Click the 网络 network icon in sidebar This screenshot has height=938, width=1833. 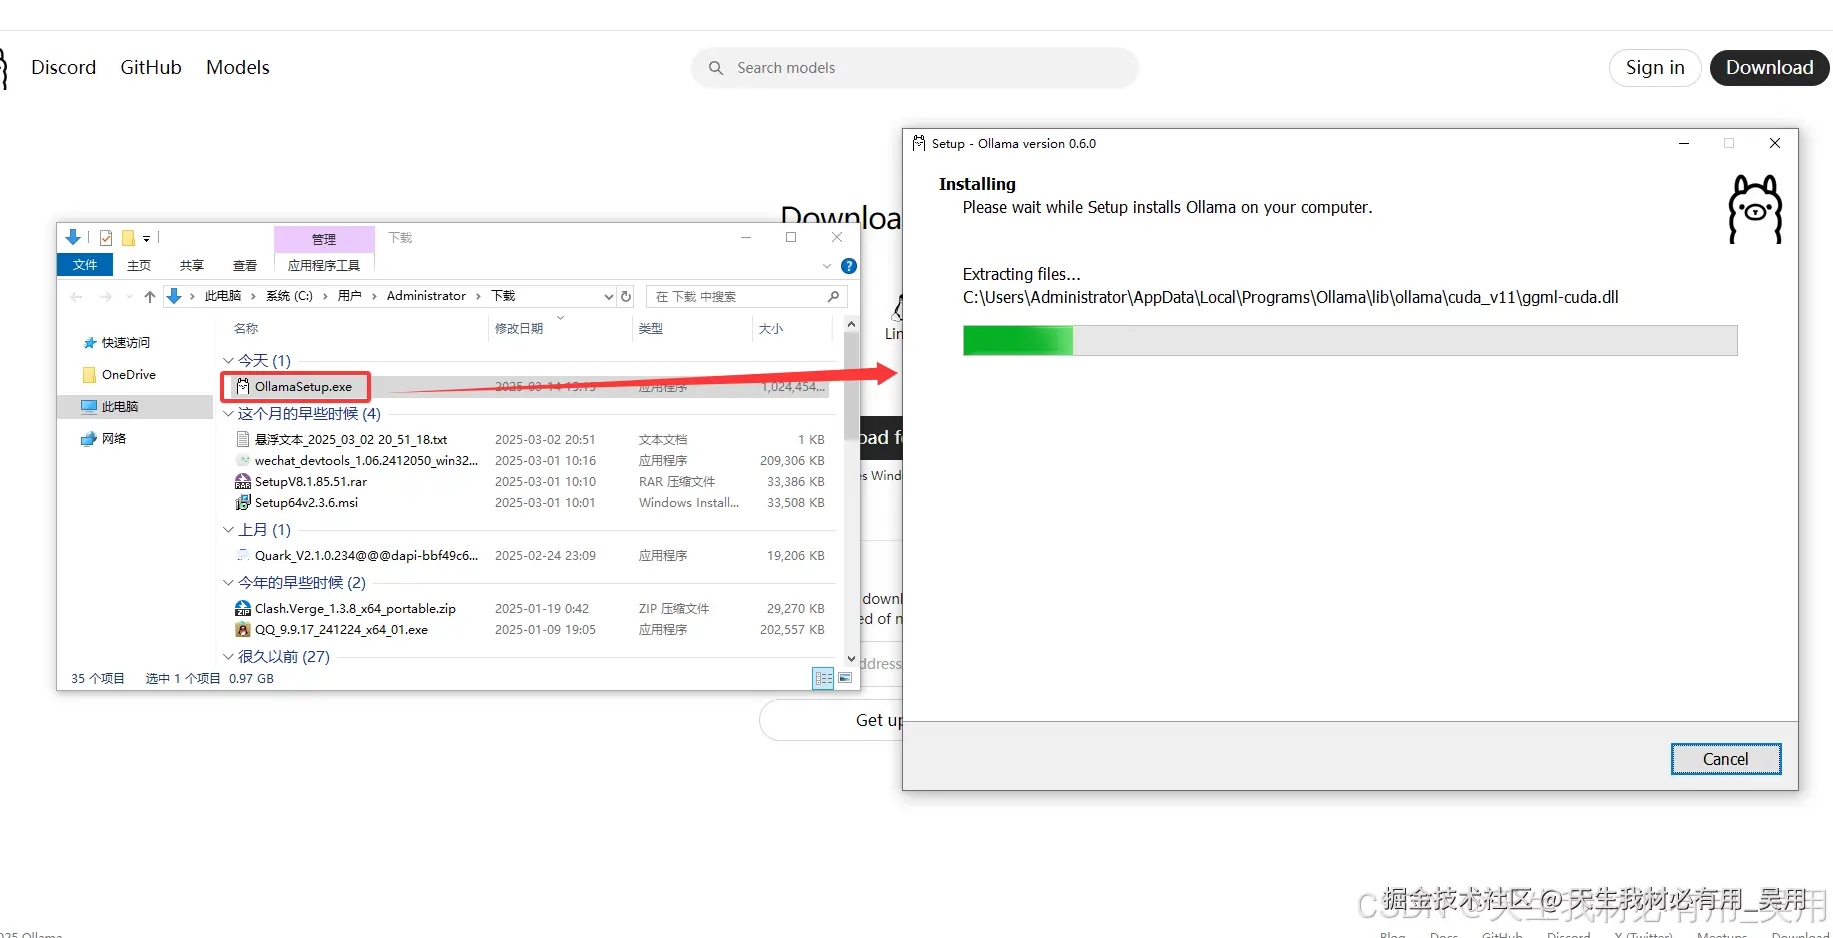pyautogui.click(x=89, y=439)
